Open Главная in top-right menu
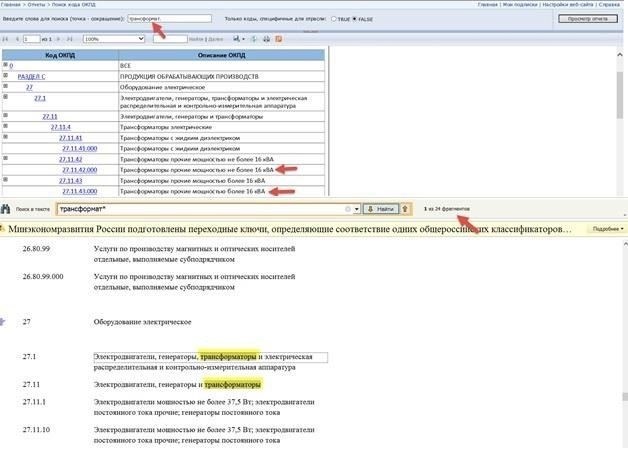628x450 pixels. [487, 4]
